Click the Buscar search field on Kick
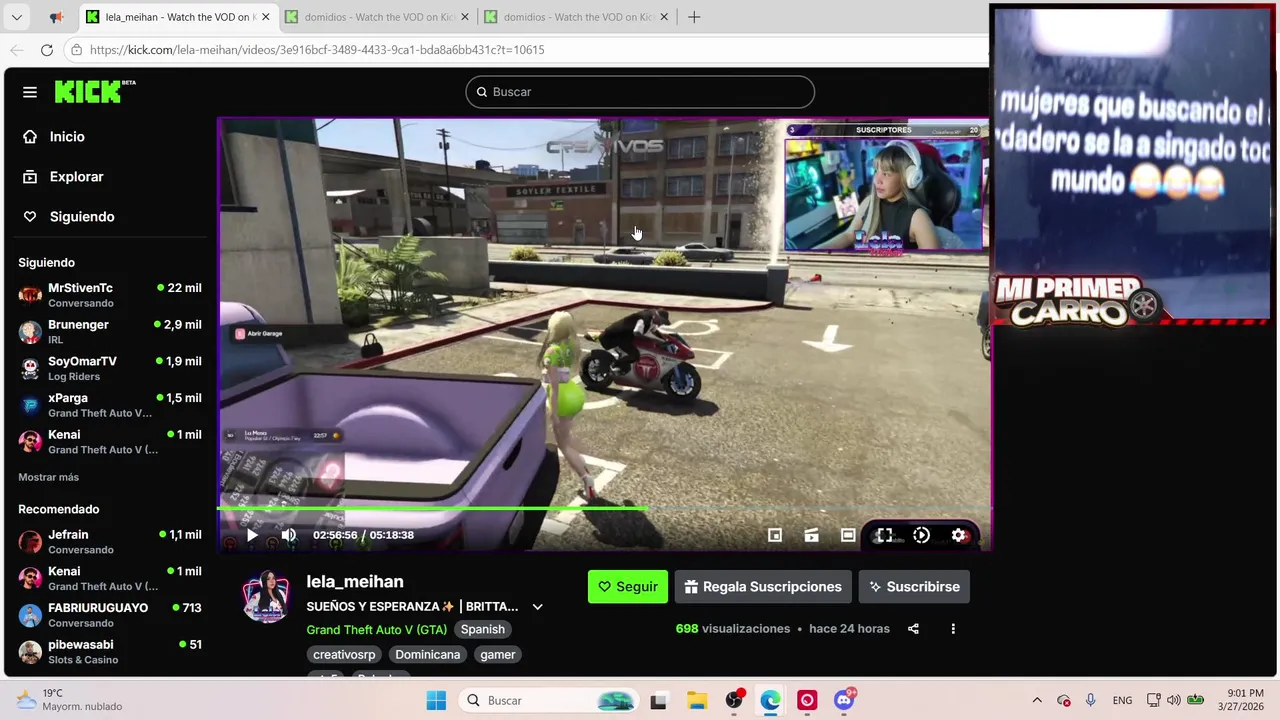Viewport: 1280px width, 720px height. point(640,92)
